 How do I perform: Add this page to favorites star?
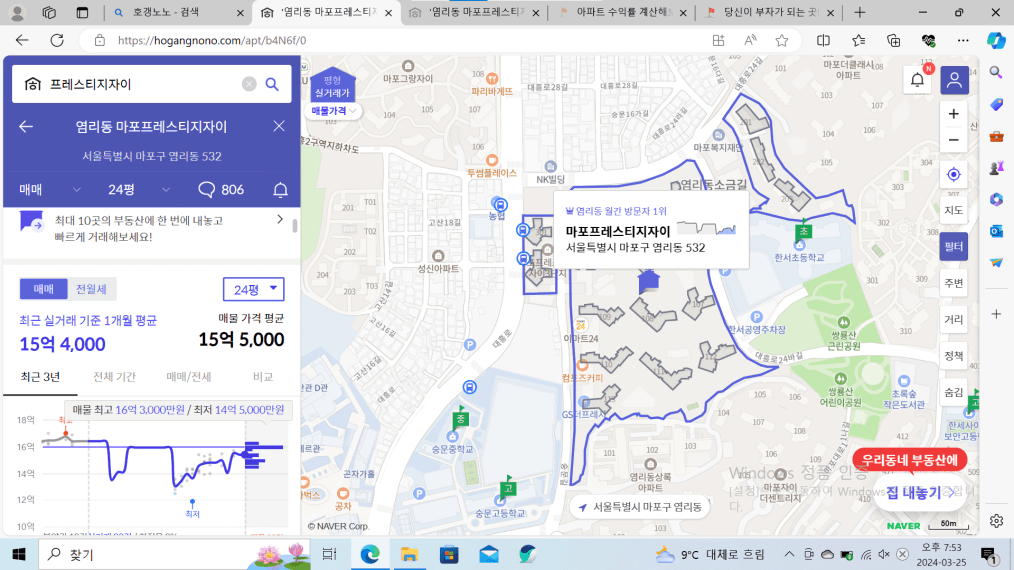pos(782,40)
